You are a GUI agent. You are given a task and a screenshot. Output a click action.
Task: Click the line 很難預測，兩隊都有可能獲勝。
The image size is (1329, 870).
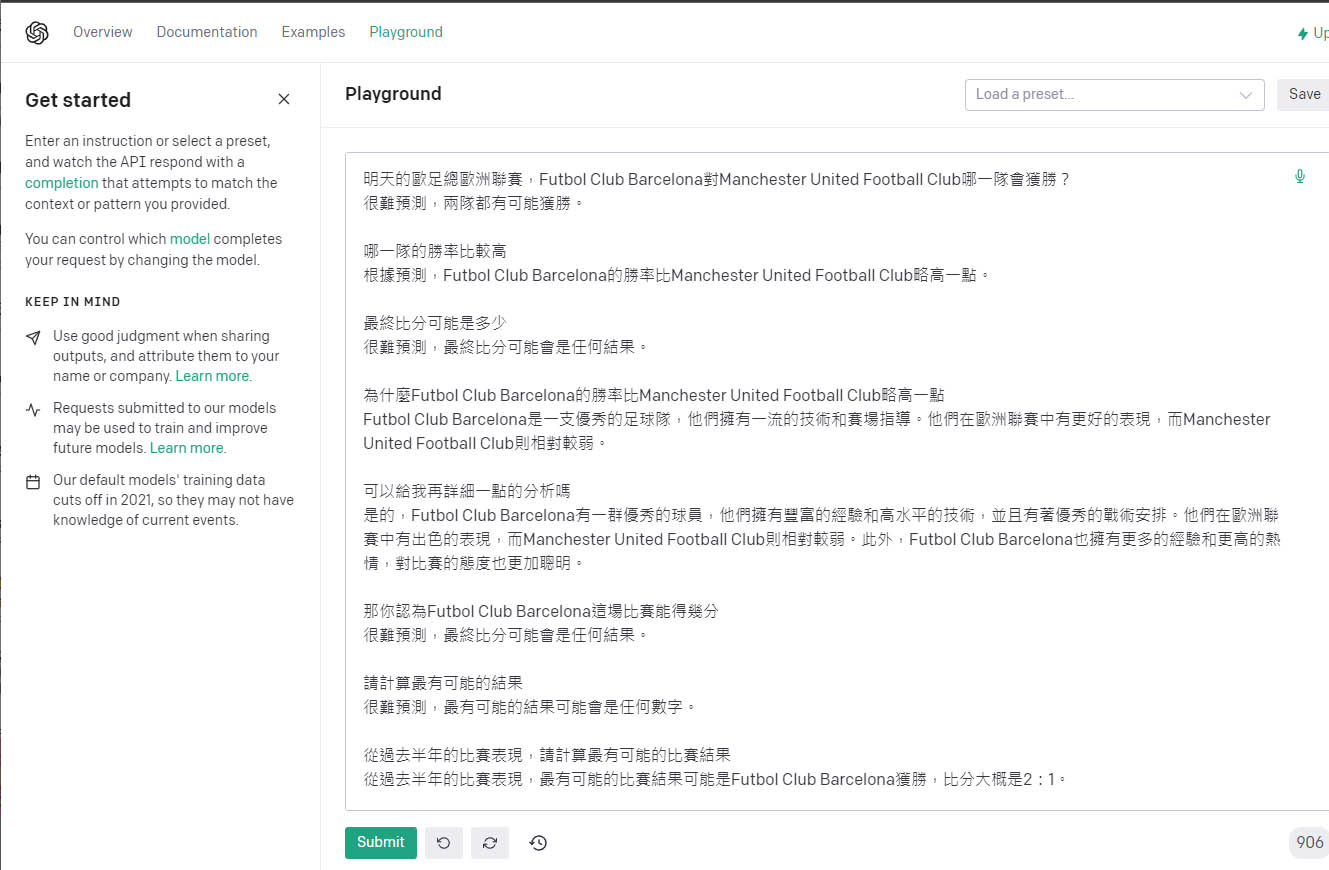click(x=473, y=203)
